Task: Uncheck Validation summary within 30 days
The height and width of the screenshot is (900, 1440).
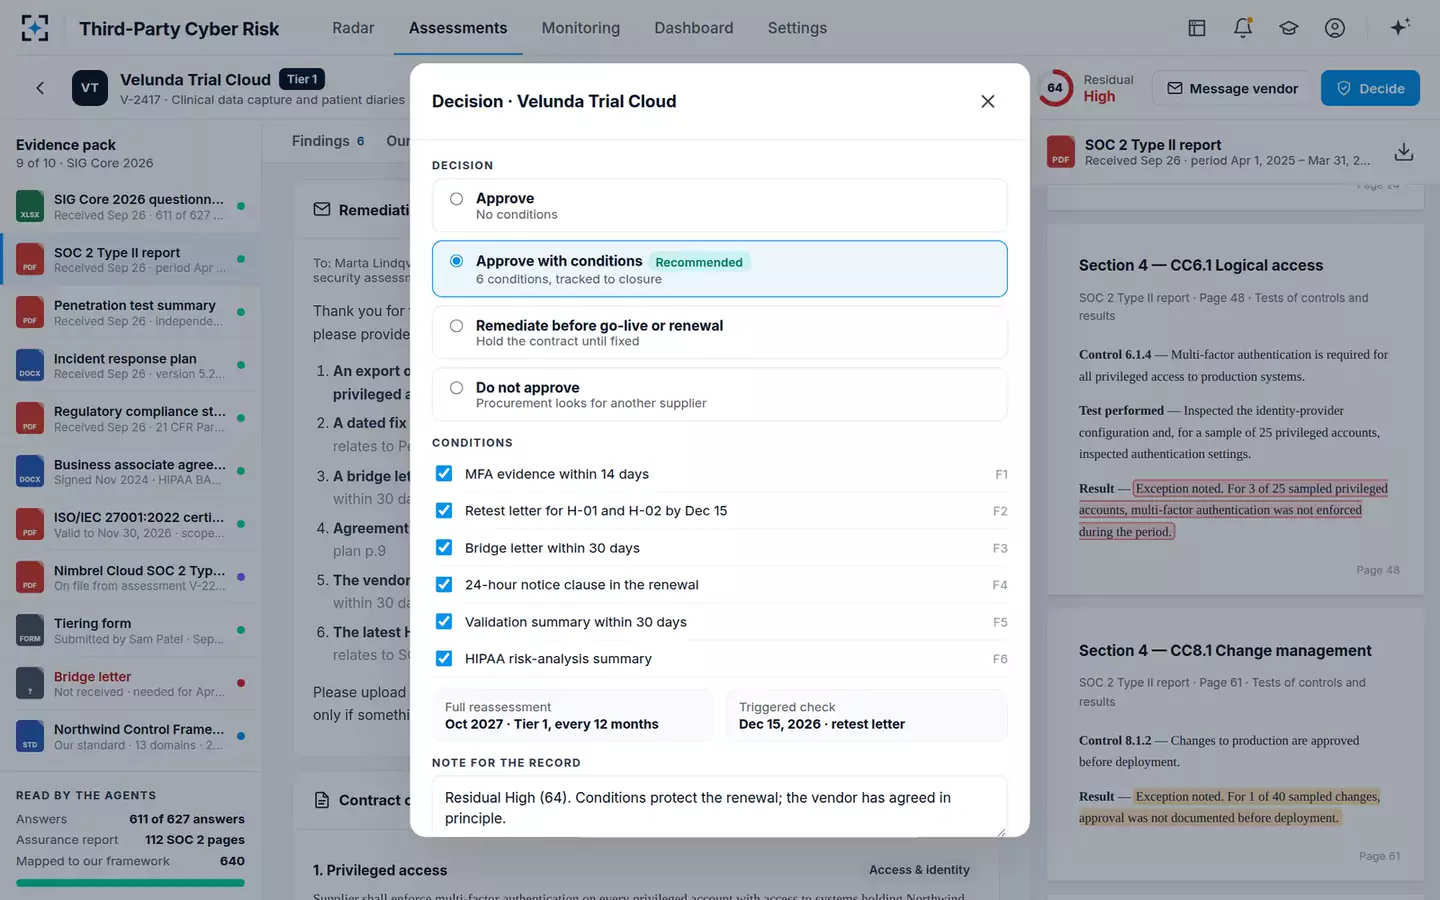Action: point(444,622)
